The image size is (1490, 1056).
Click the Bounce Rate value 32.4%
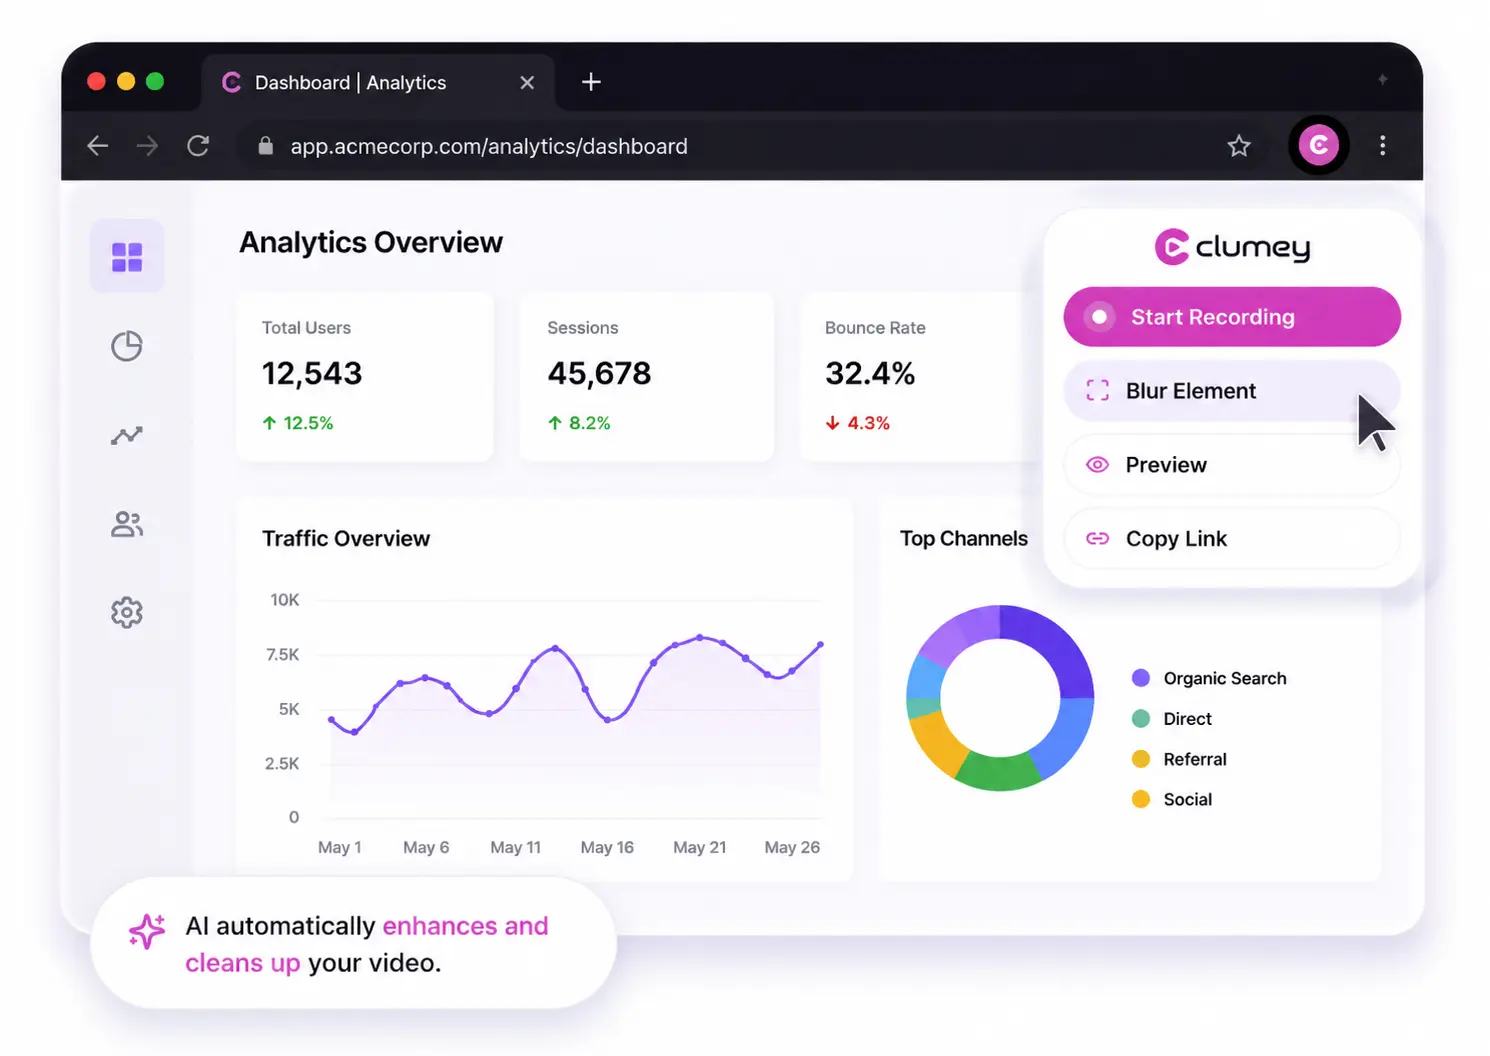pyautogui.click(x=870, y=374)
